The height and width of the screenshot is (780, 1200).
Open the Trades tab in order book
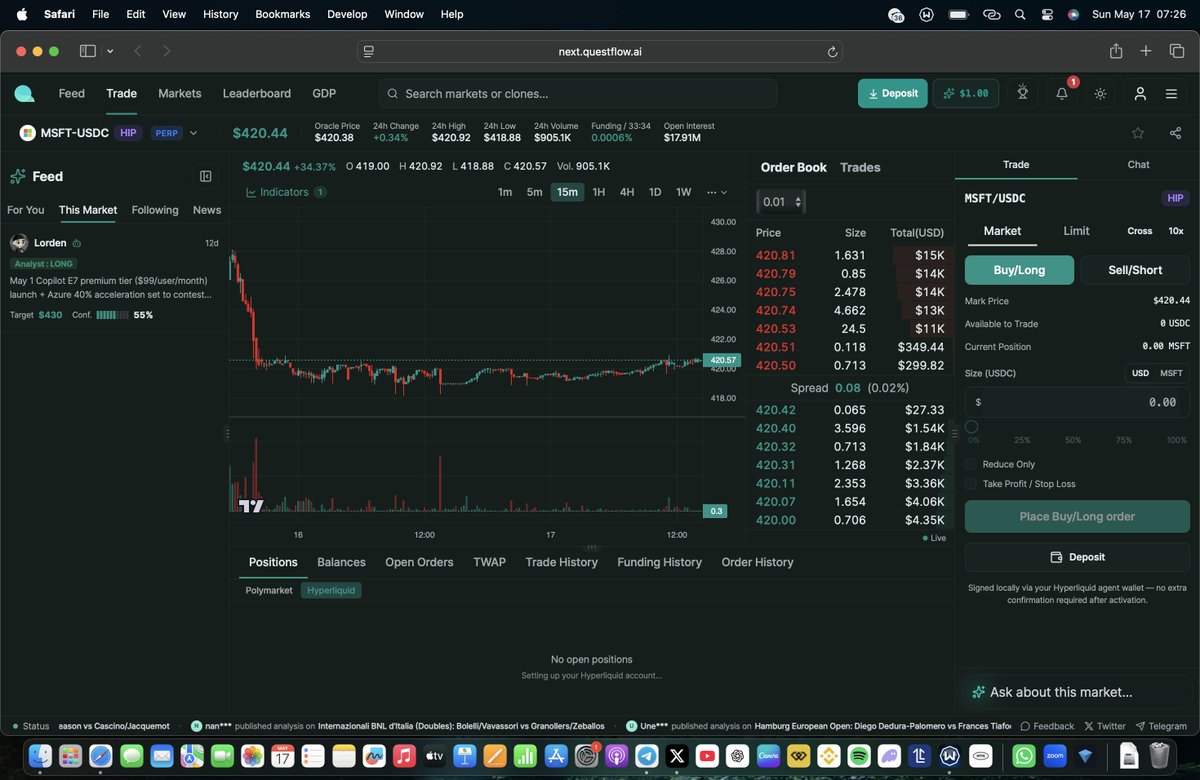[861, 167]
